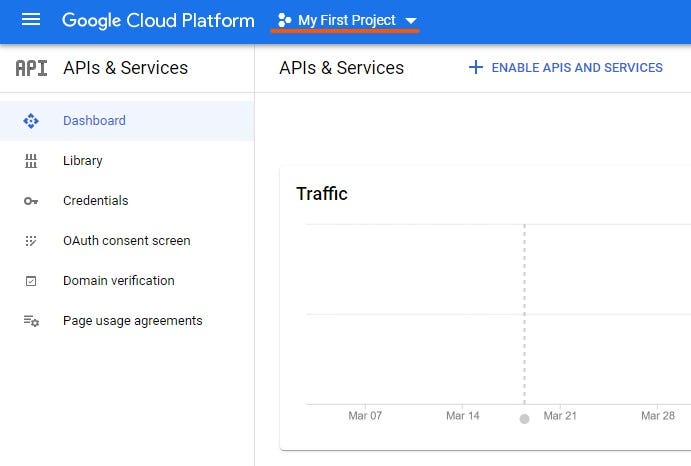
Task: Click Enable APIs and Services button
Action: [x=566, y=67]
